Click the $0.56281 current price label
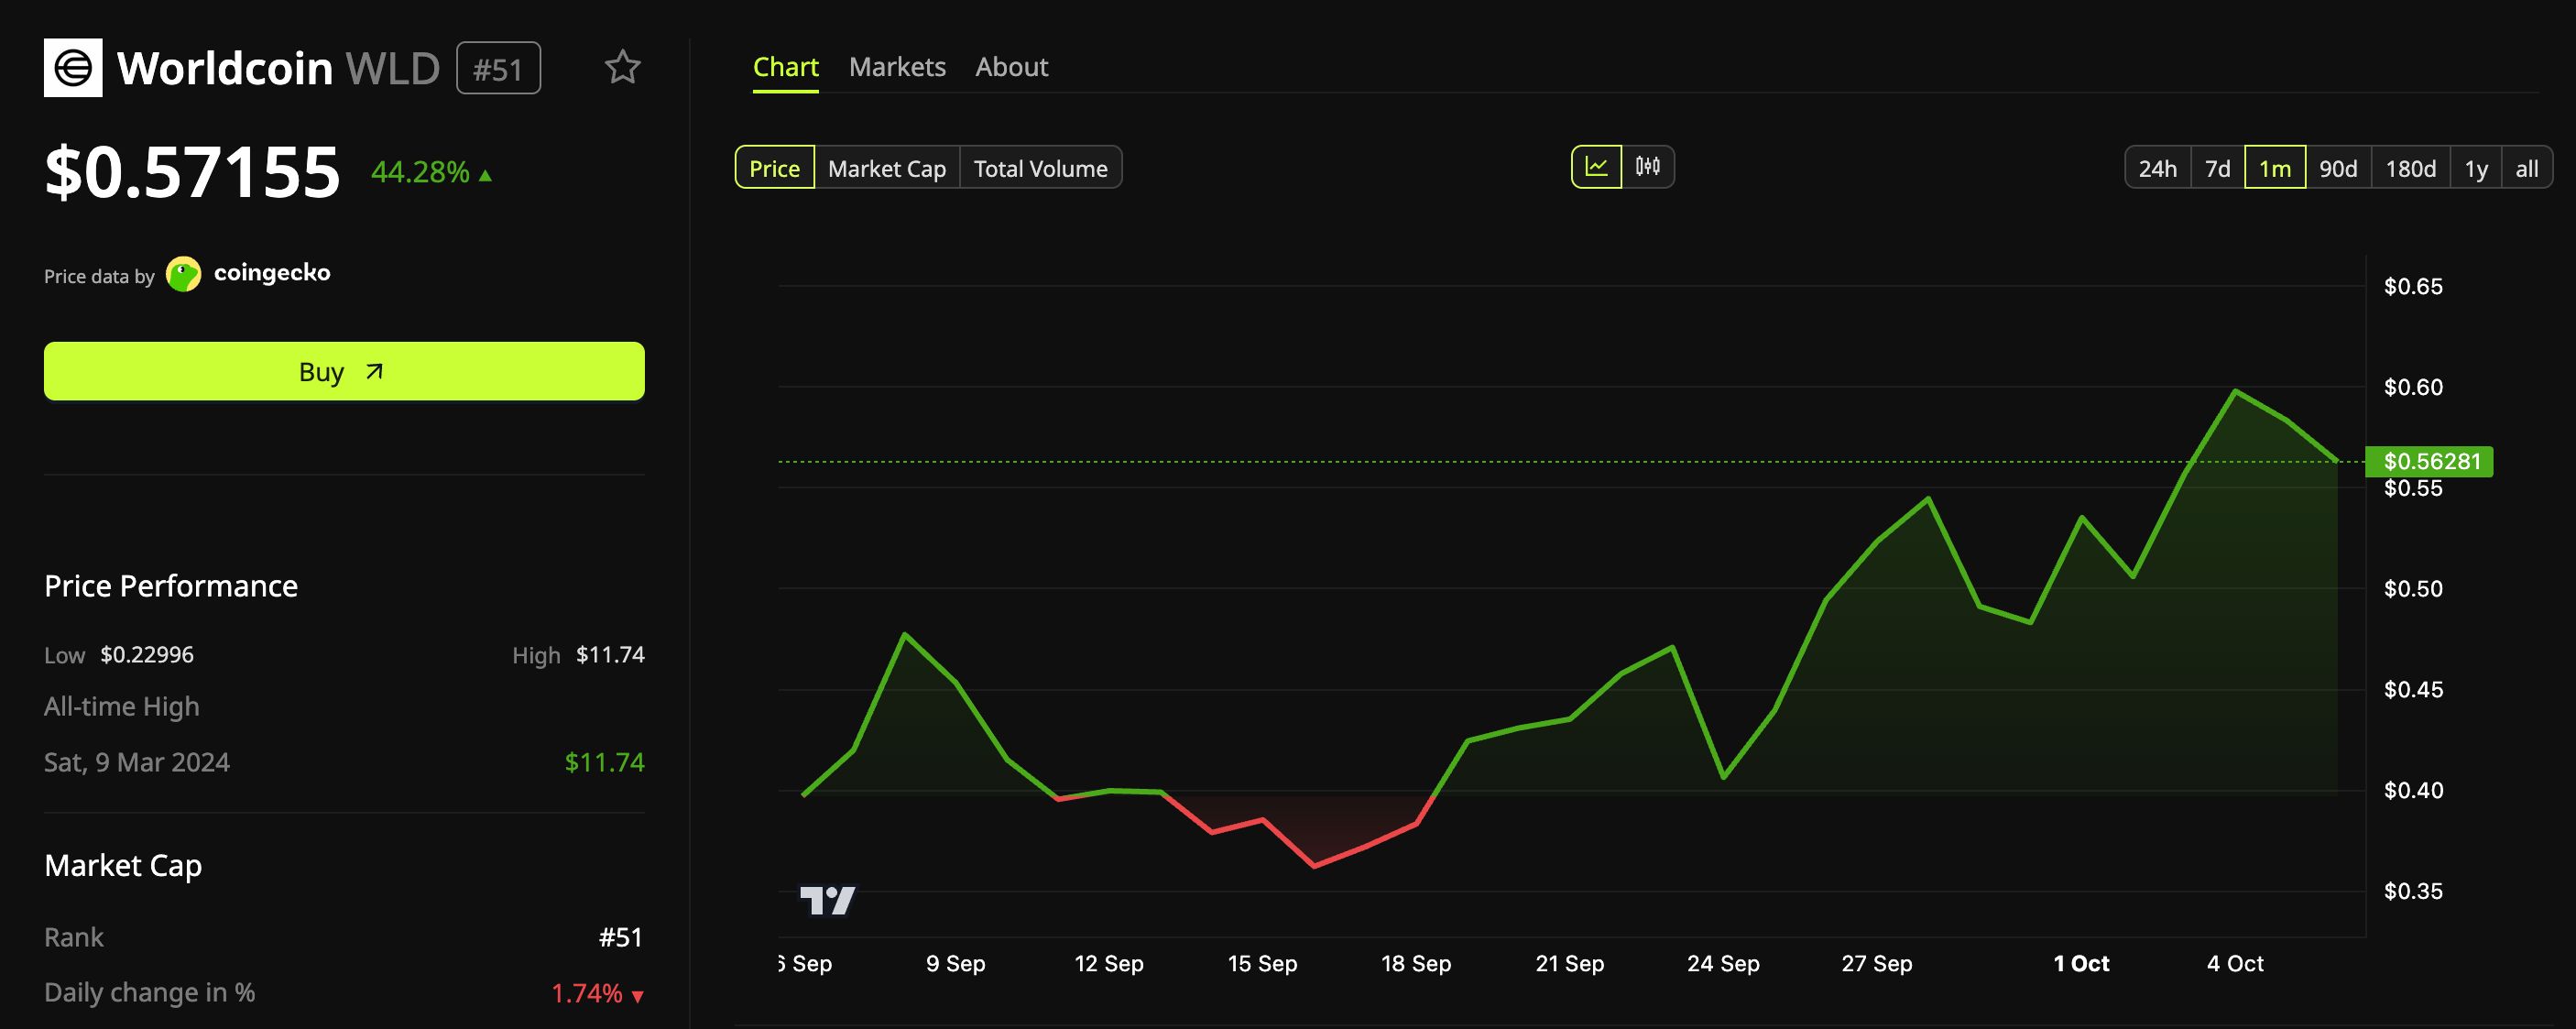This screenshot has width=2576, height=1029. click(2430, 461)
